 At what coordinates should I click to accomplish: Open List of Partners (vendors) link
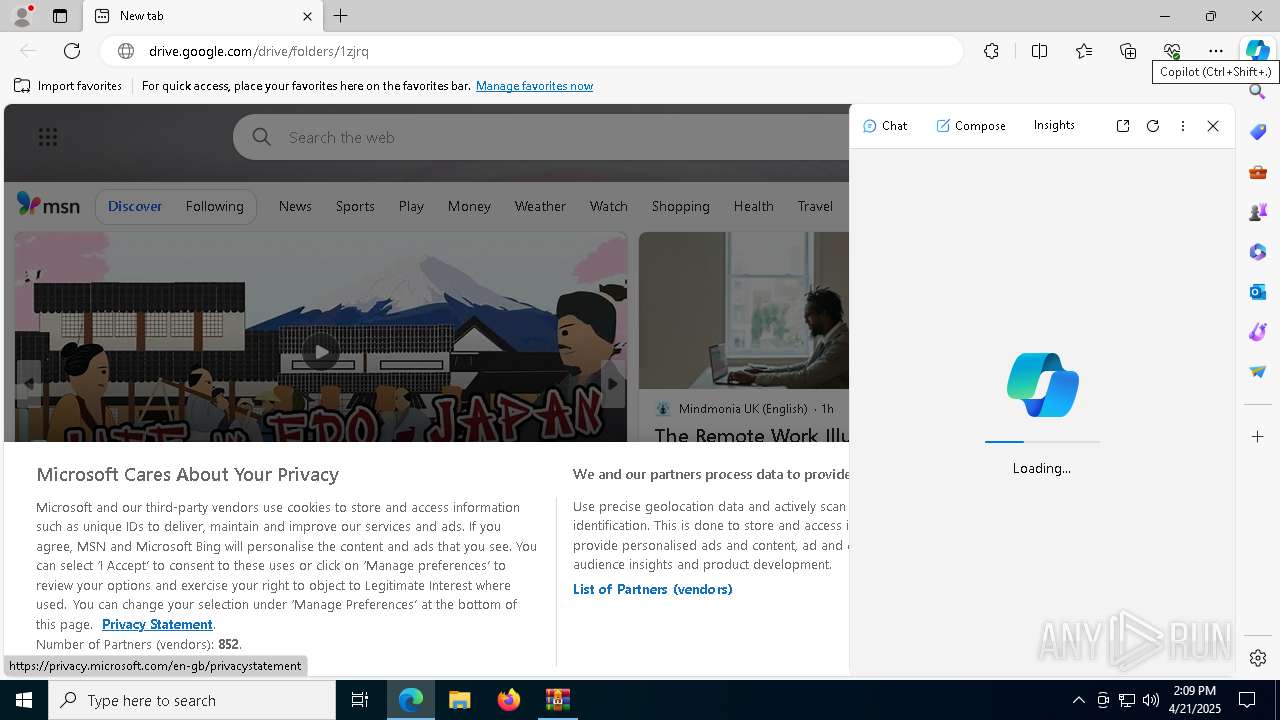[x=653, y=589]
